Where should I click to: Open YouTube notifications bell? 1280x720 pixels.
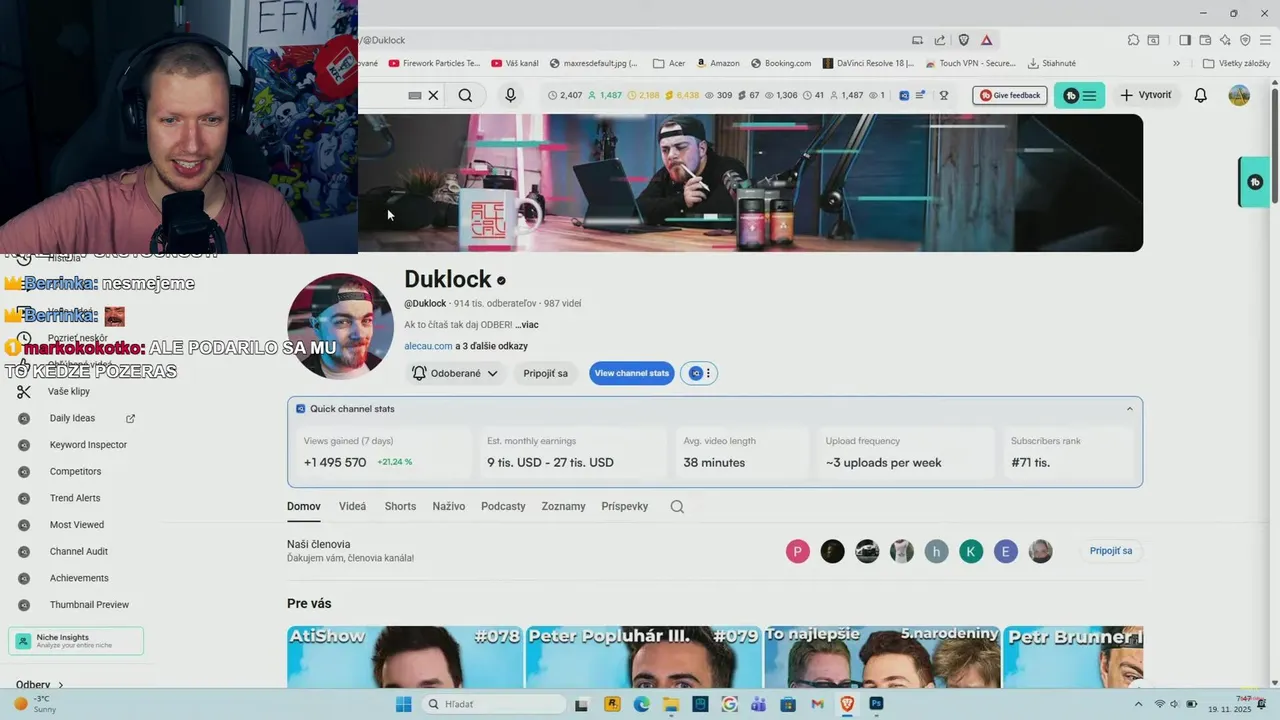click(1201, 95)
